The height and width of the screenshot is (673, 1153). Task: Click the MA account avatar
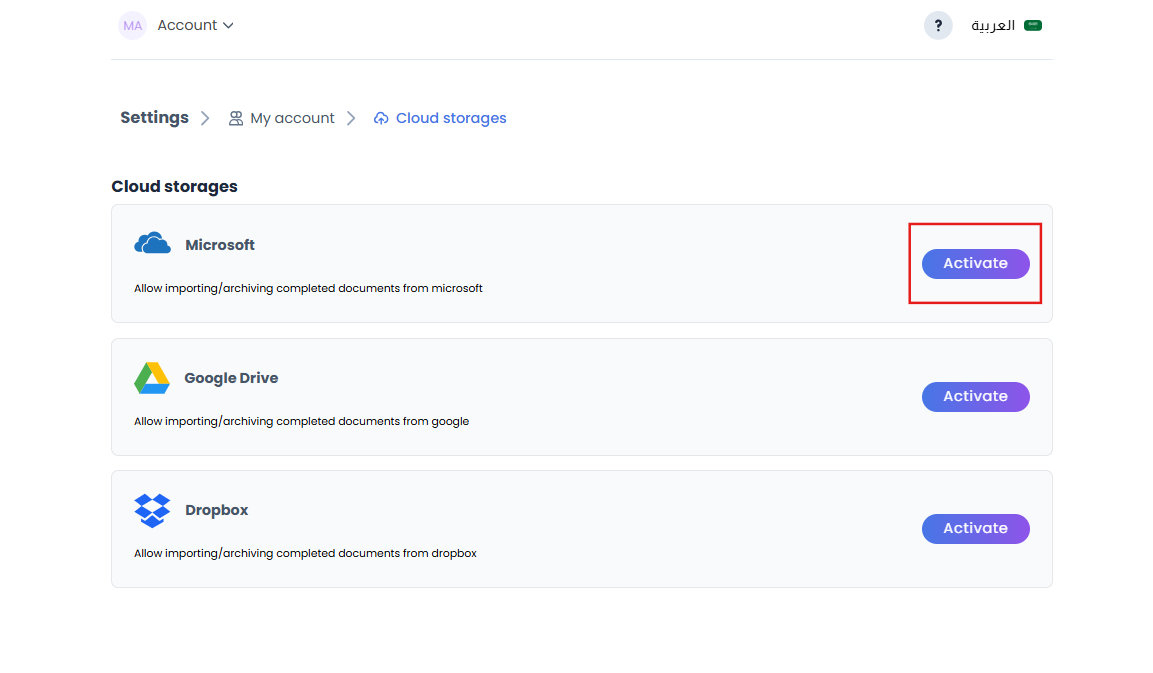(132, 26)
